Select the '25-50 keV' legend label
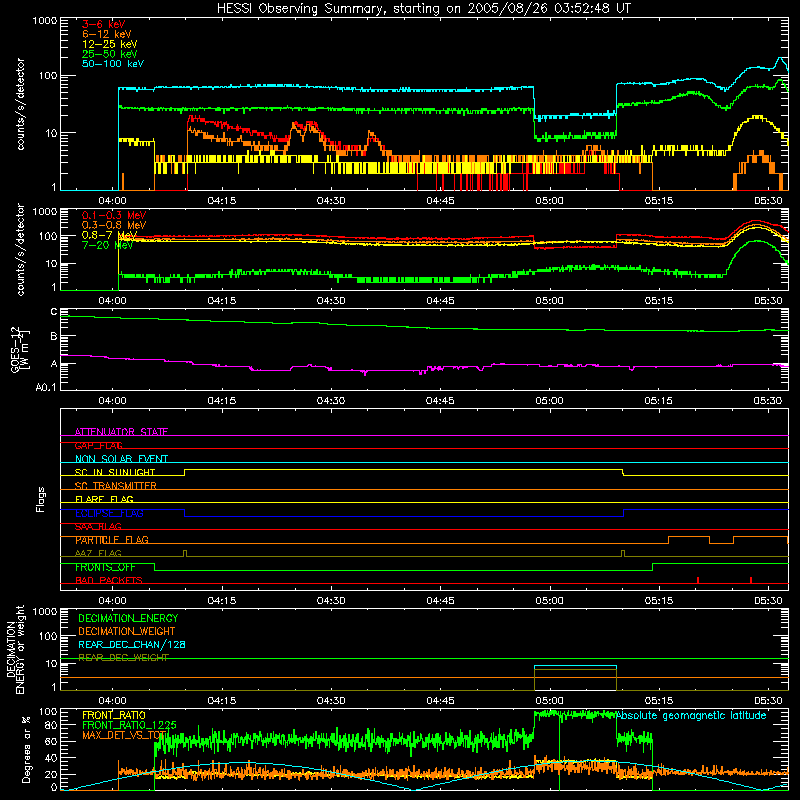Viewport: 800px width, 800px height. pyautogui.click(x=109, y=54)
